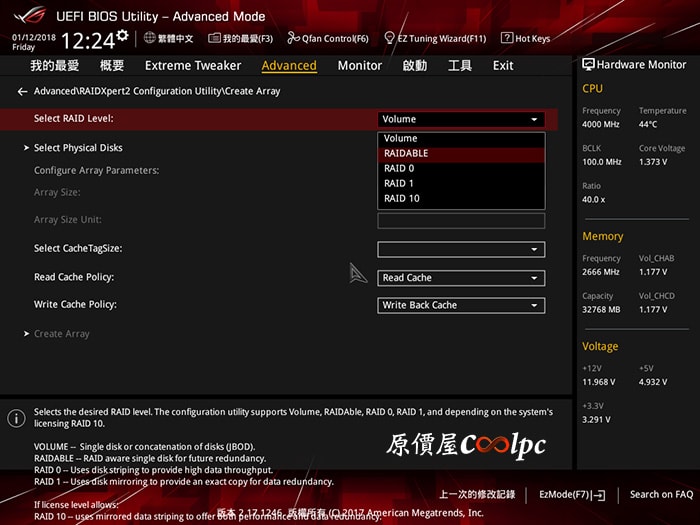Switch to the Extreme Tweaker tab
Viewport: 700px width, 525px height.
point(193,66)
